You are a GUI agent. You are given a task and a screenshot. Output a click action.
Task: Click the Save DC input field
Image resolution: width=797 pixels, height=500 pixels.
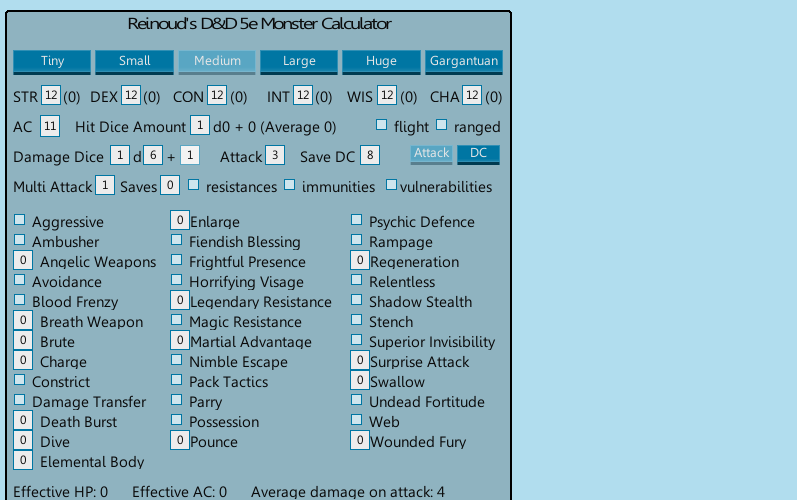(x=370, y=155)
